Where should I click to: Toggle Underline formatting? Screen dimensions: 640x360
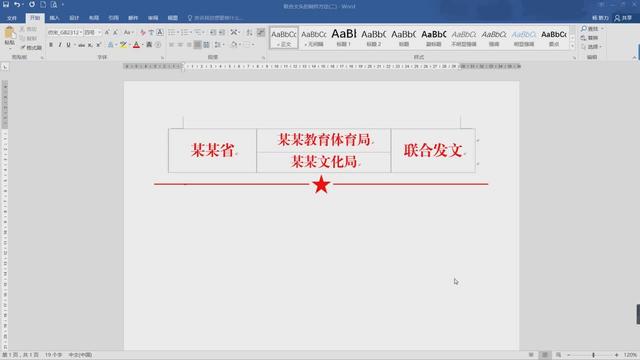68,45
